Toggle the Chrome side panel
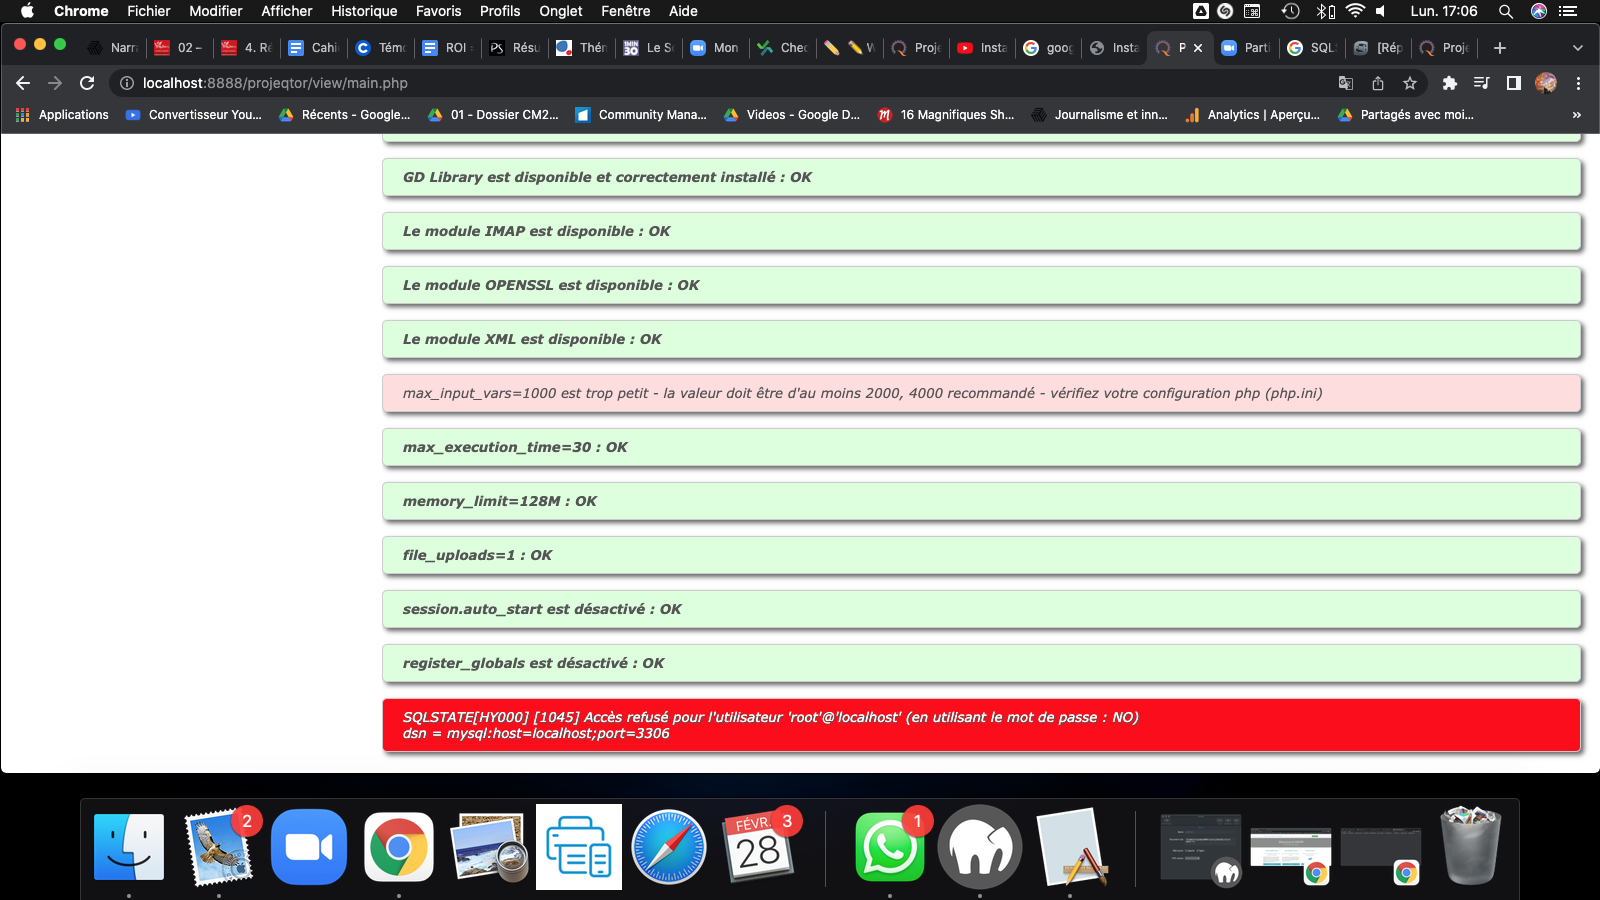1600x900 pixels. (1514, 83)
